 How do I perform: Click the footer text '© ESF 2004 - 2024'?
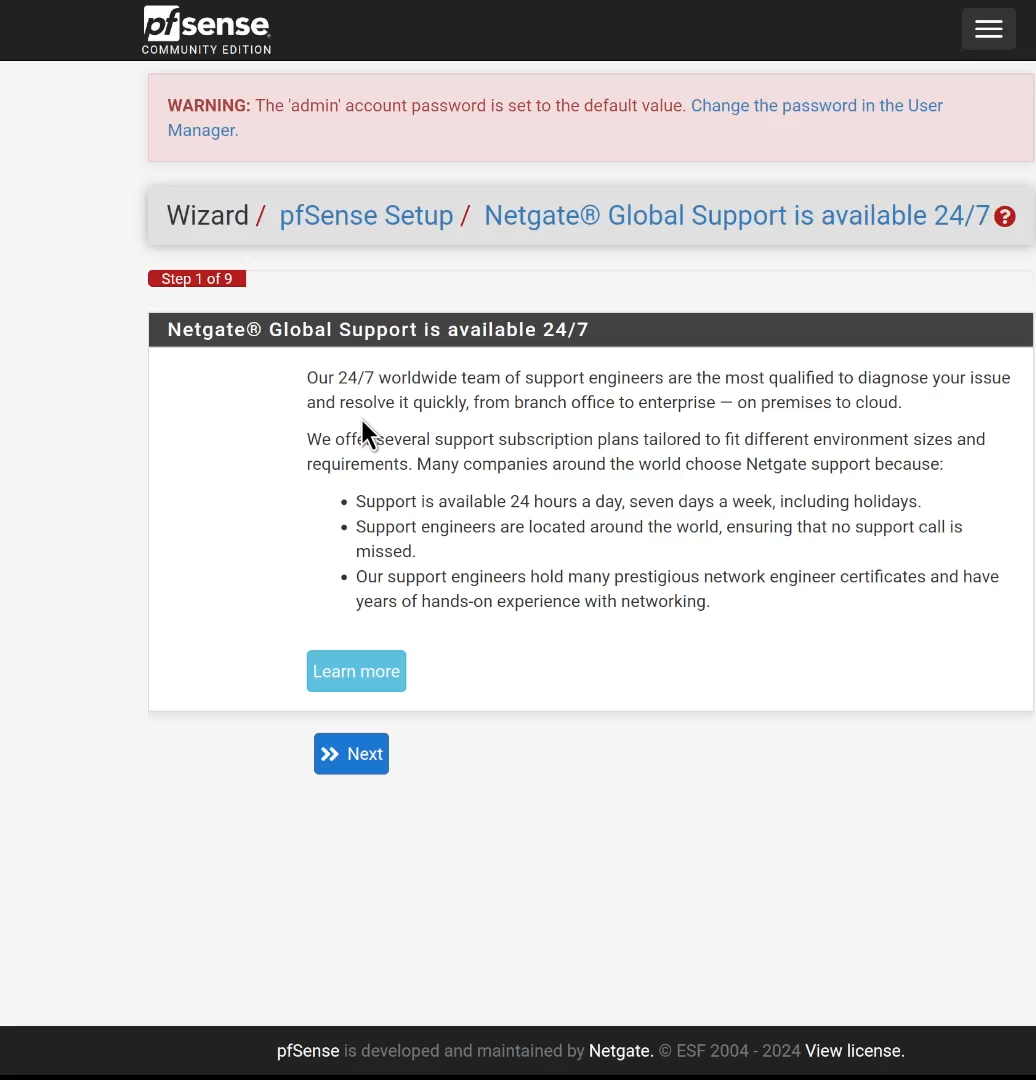click(729, 1051)
